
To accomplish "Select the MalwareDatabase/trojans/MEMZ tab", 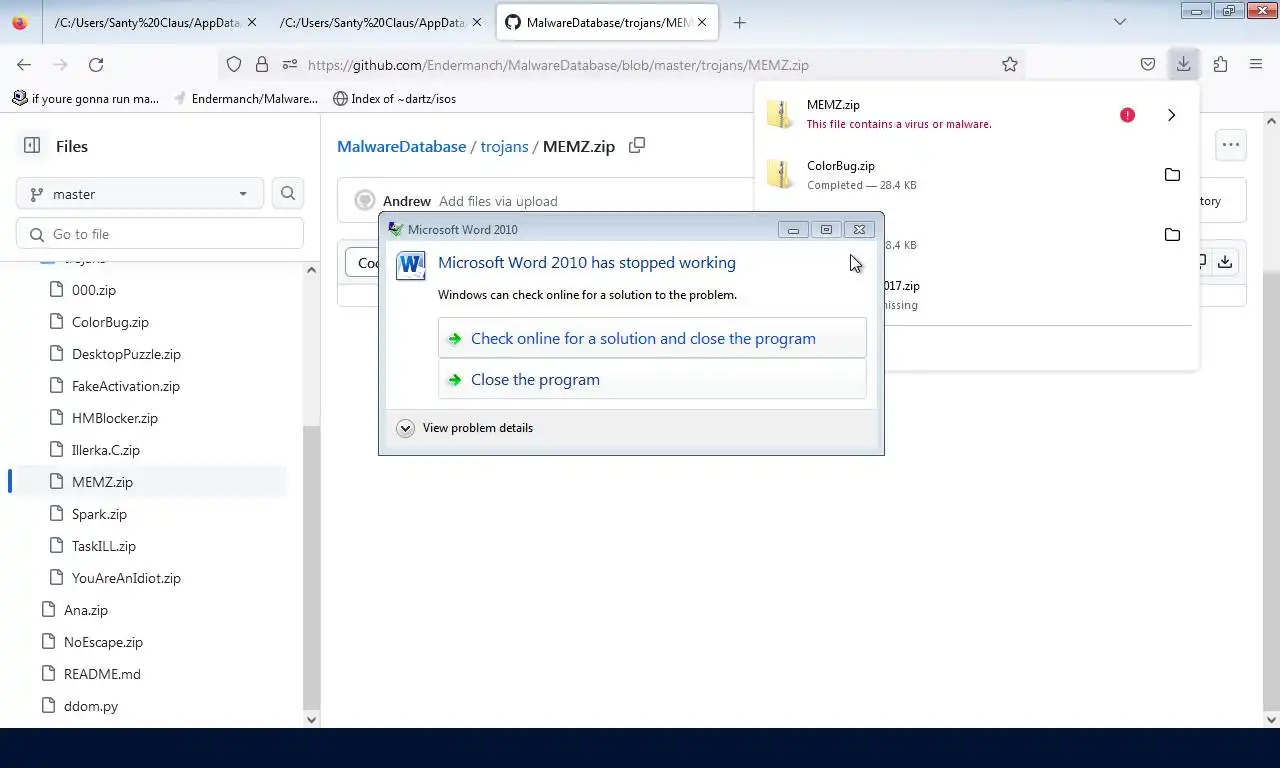I will (607, 22).
